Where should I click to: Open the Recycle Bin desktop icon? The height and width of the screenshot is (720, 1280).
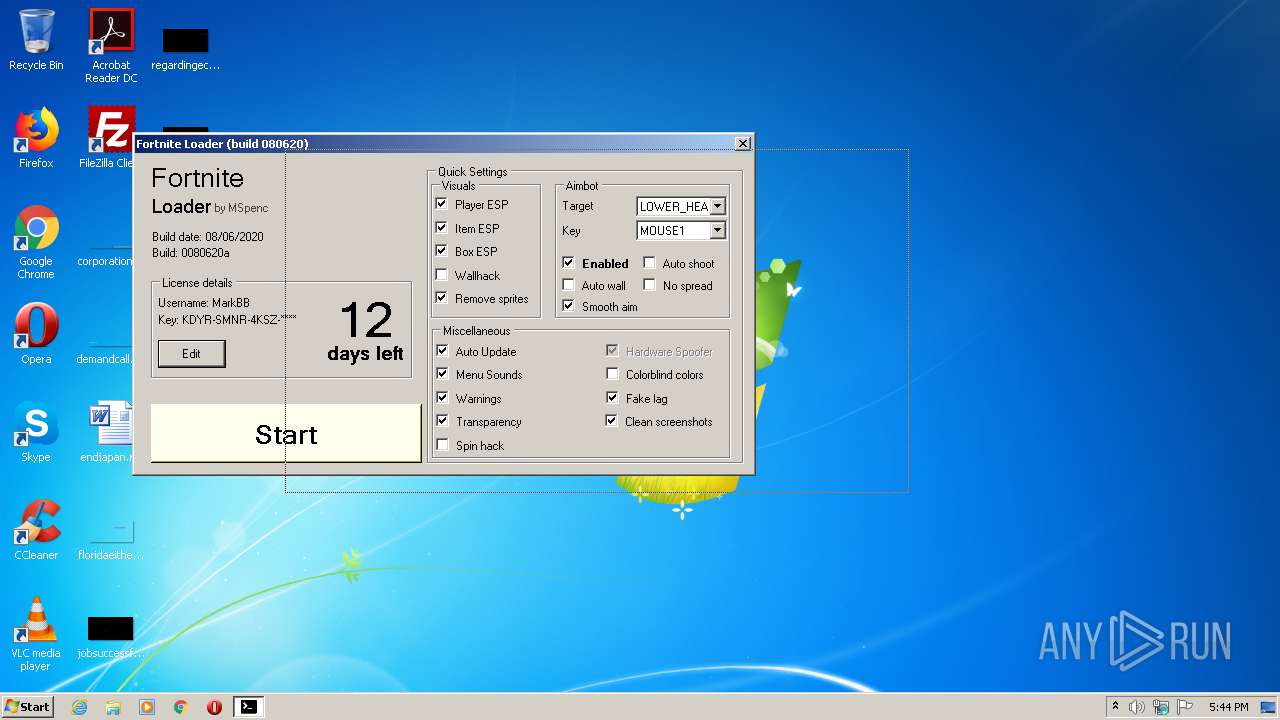click(x=36, y=40)
